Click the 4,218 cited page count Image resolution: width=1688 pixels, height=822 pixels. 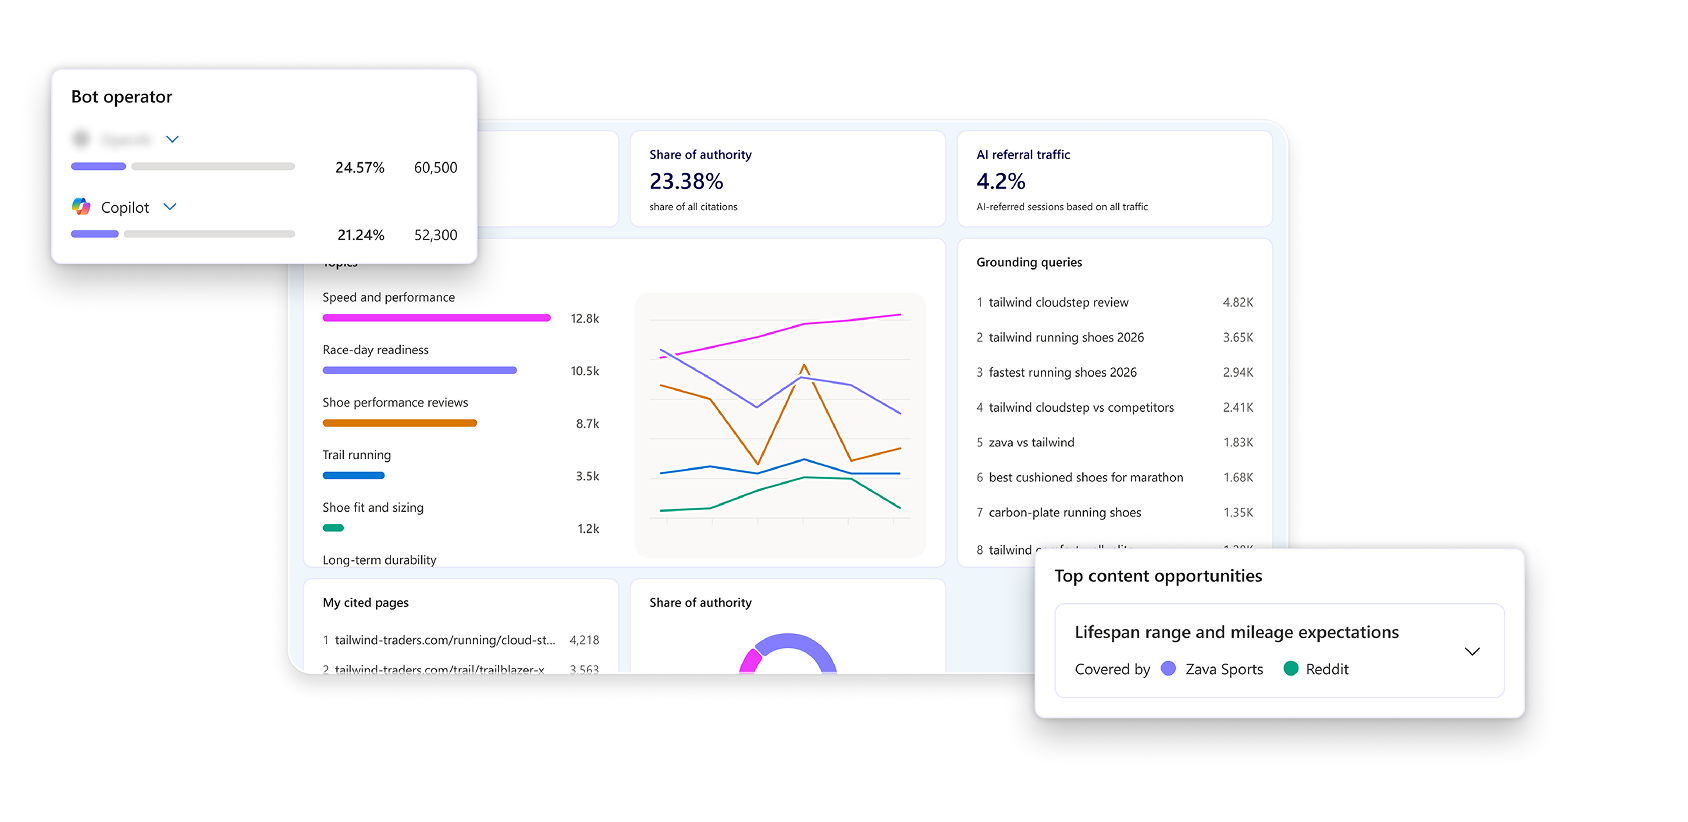click(584, 640)
